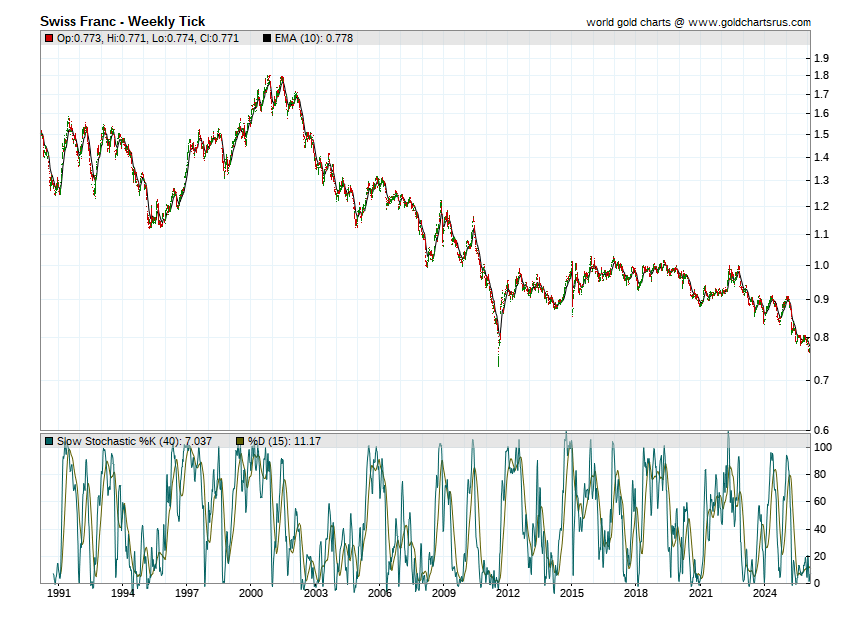850x619 pixels.
Task: Click the 2012 label on the time axis
Action: tap(508, 593)
